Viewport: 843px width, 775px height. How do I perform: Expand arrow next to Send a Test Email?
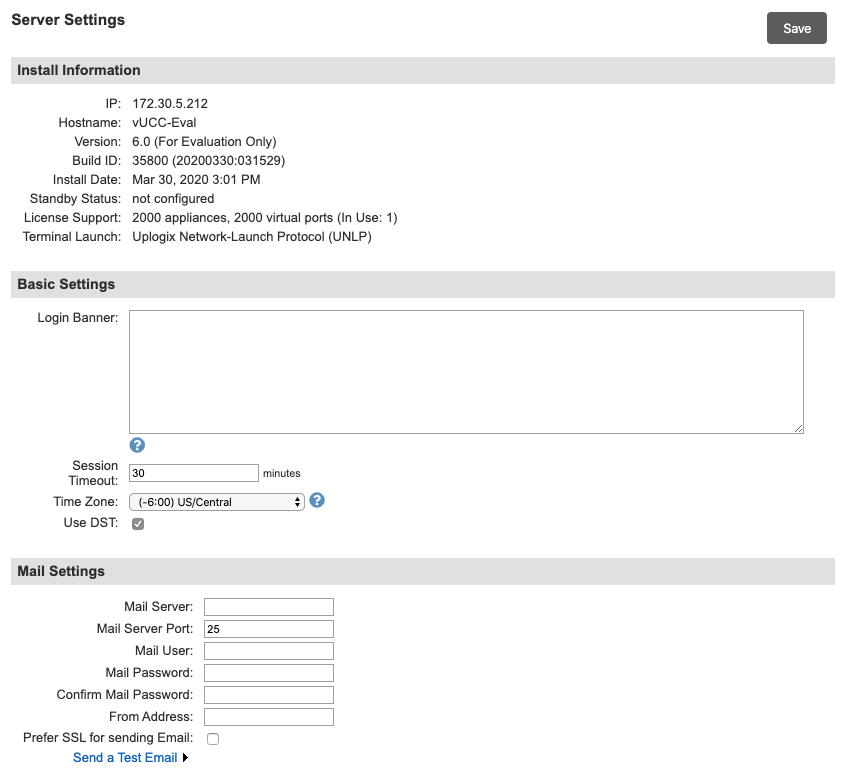click(186, 758)
